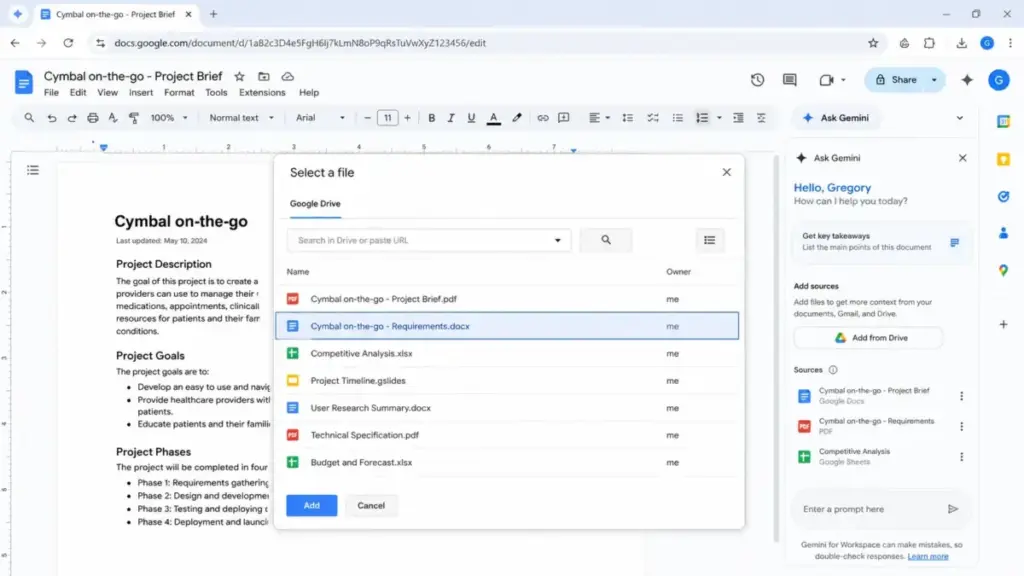Toggle bold formatting
The height and width of the screenshot is (576, 1024).
(431, 118)
